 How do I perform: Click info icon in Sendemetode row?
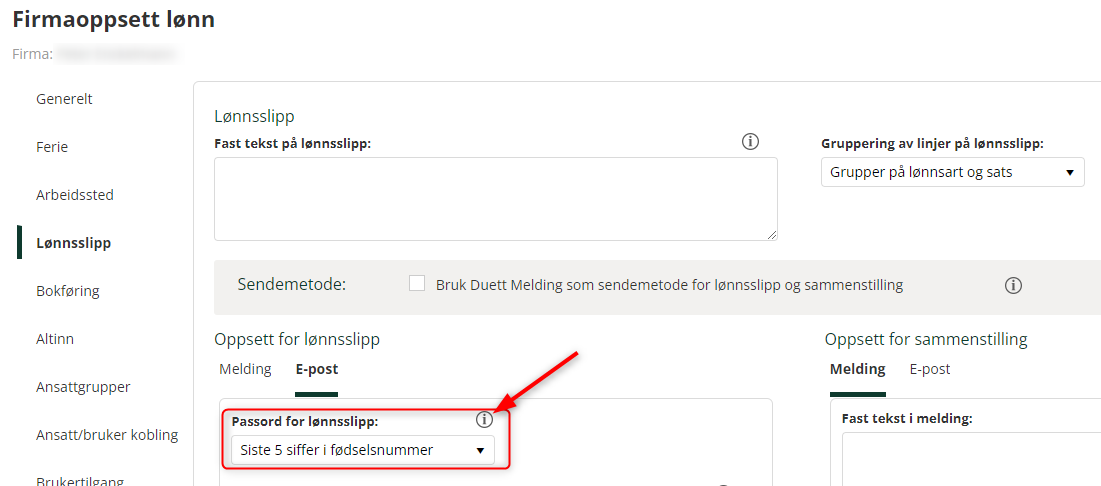pos(1013,285)
